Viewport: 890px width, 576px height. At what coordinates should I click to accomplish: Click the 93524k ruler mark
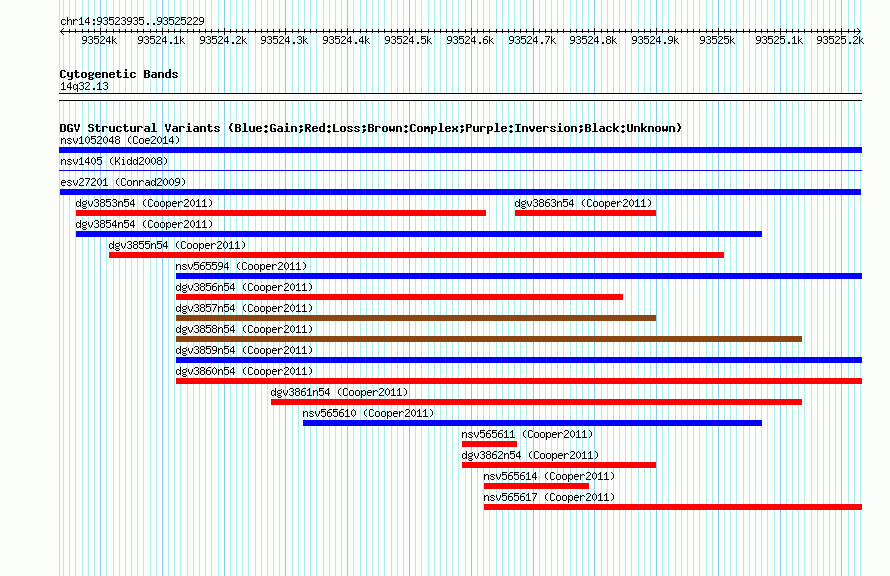click(x=99, y=40)
